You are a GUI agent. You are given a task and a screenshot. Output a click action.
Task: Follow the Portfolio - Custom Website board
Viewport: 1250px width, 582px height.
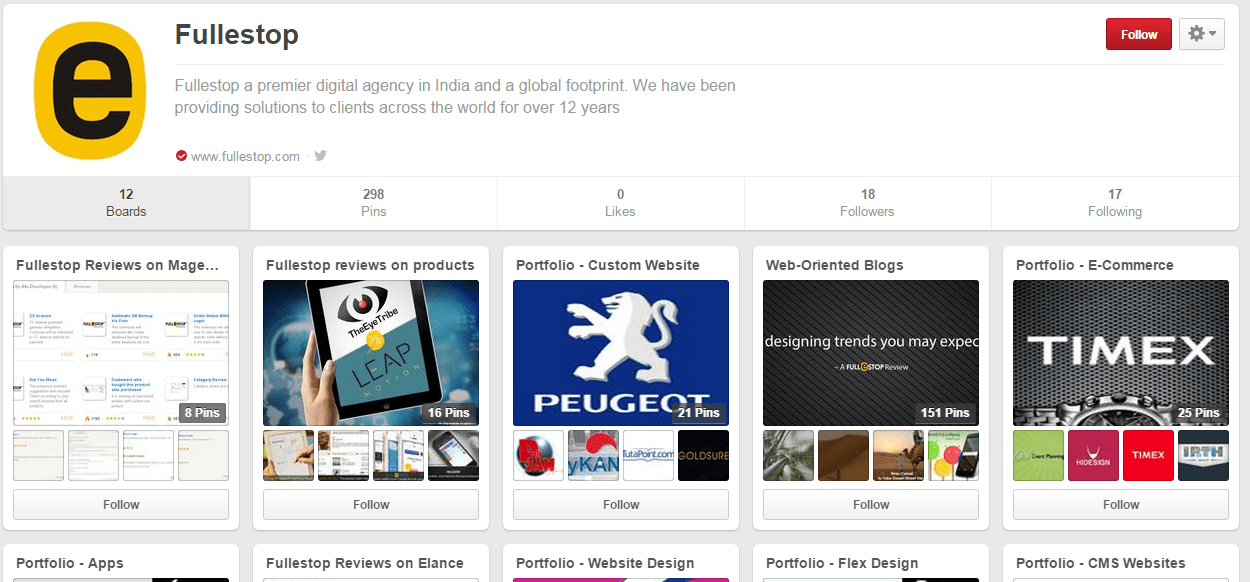point(621,505)
